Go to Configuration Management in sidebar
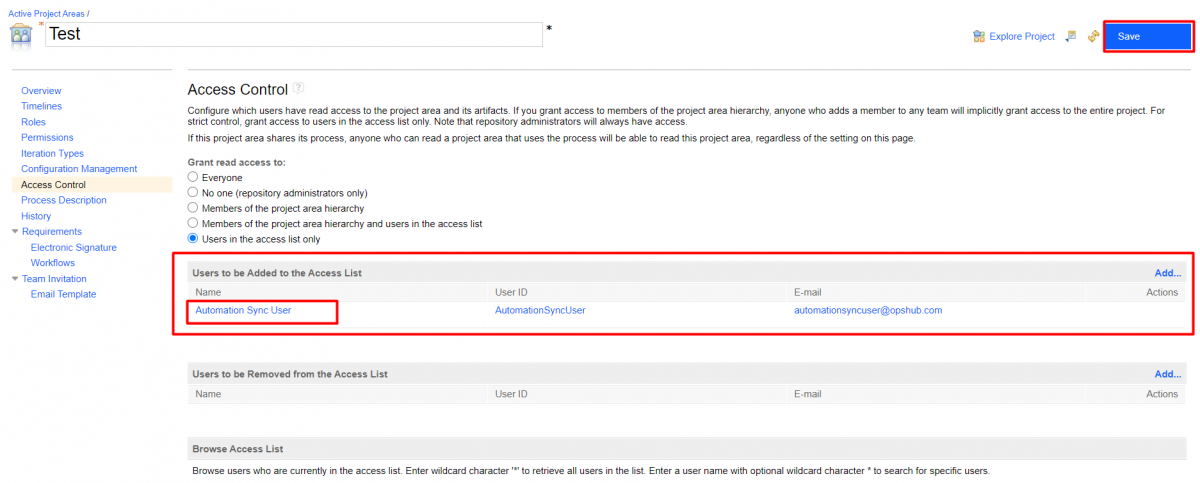Screen dimensions: 1200x483 click(x=79, y=169)
